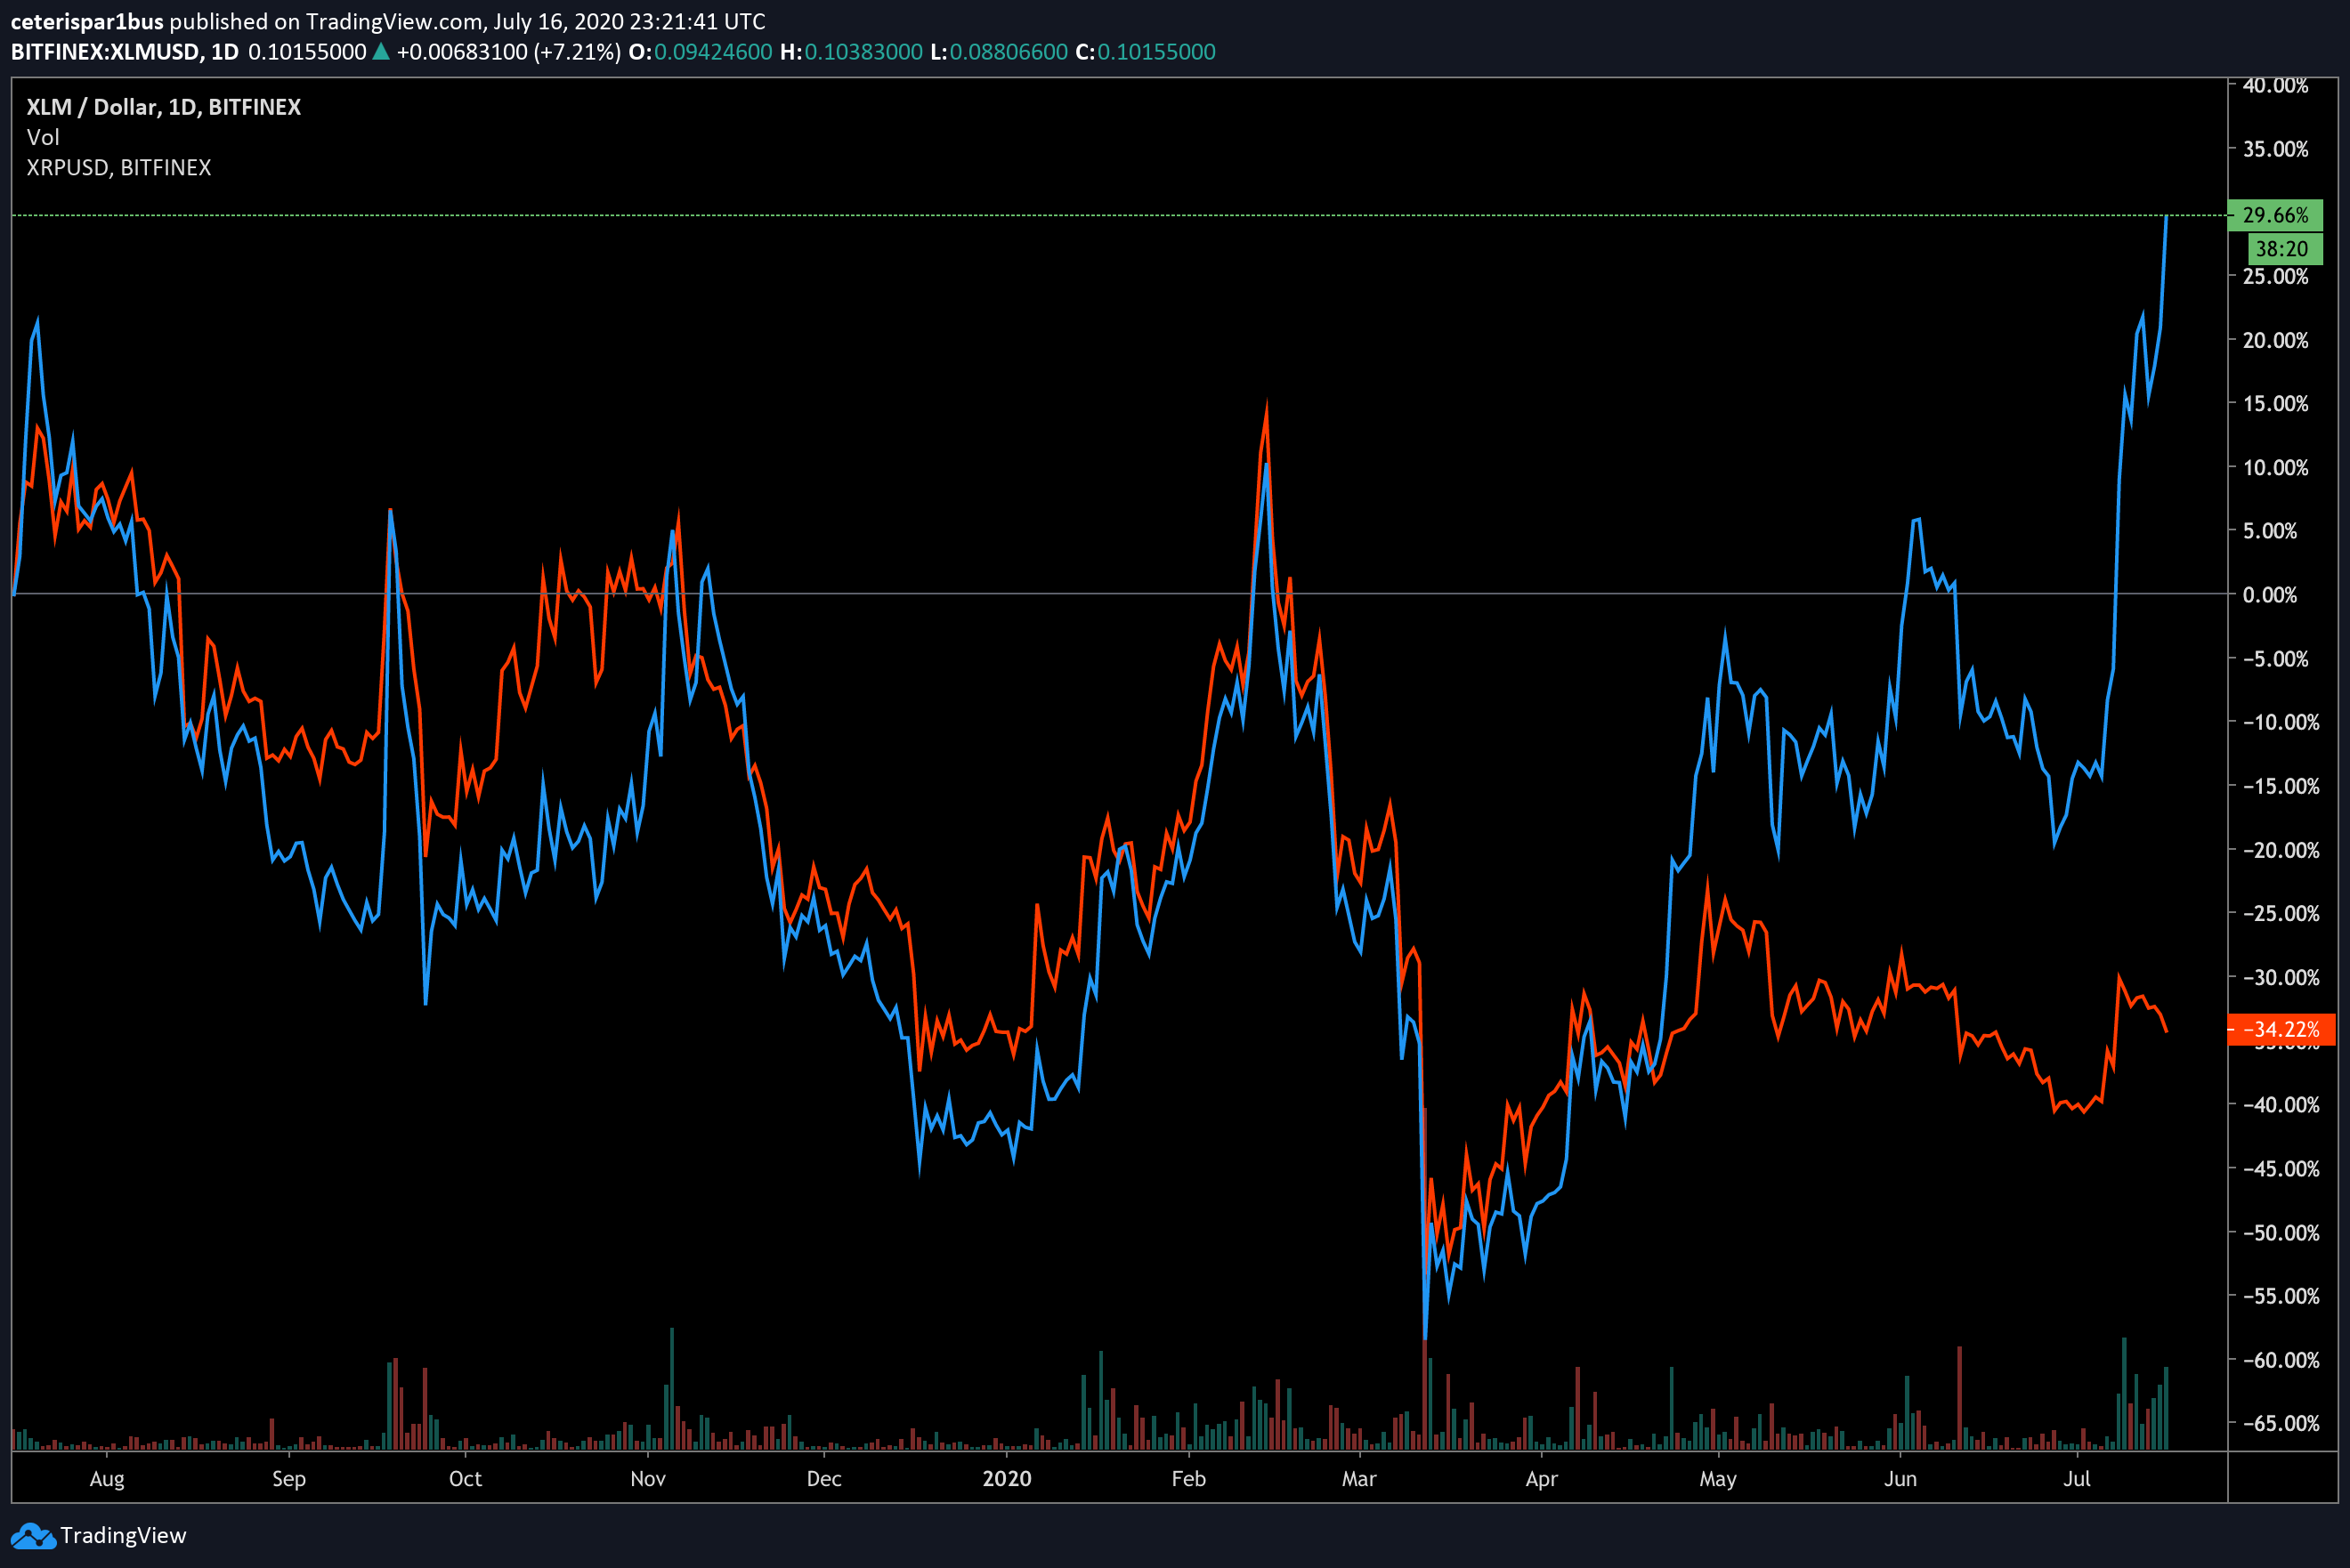Click the Jul label on time axis
This screenshot has width=2350, height=1568.
2077,1479
